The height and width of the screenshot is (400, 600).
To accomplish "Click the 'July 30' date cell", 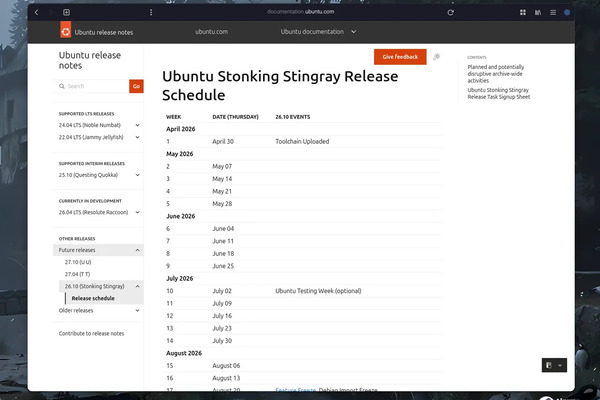I will coord(222,341).
